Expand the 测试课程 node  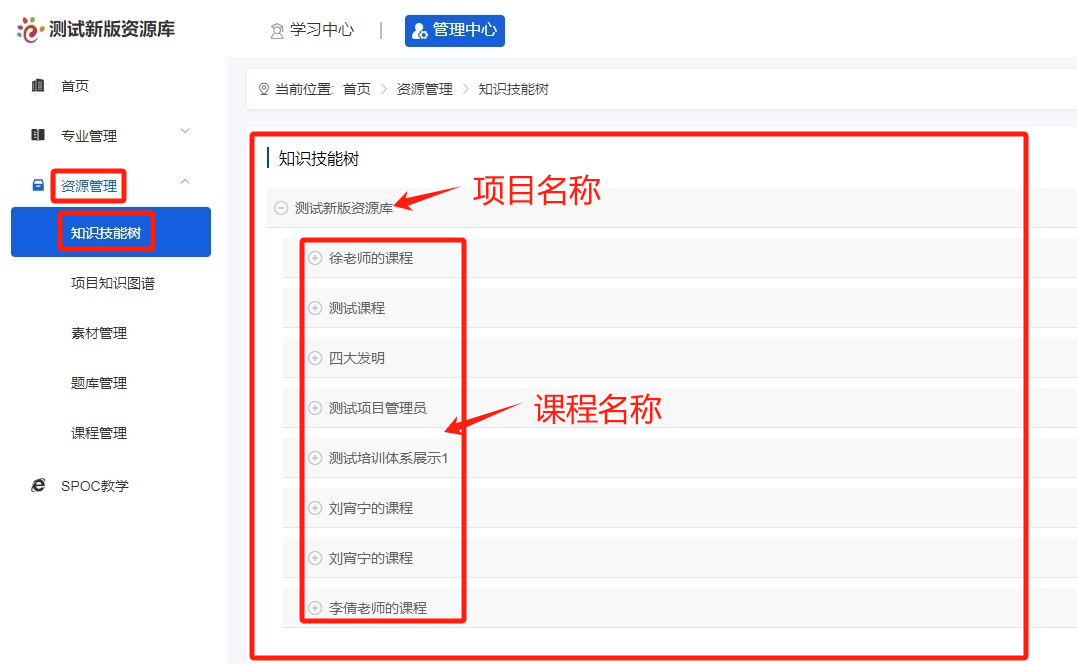[315, 308]
